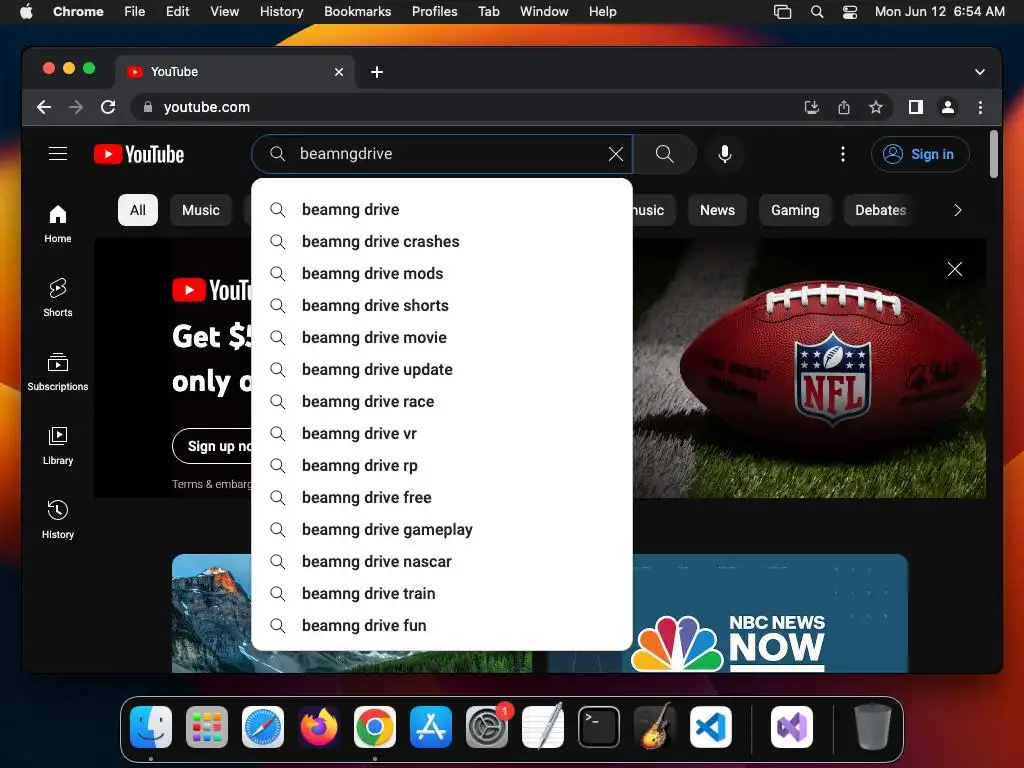Click the Sign up now button
This screenshot has height=768, width=1024.
212,446
